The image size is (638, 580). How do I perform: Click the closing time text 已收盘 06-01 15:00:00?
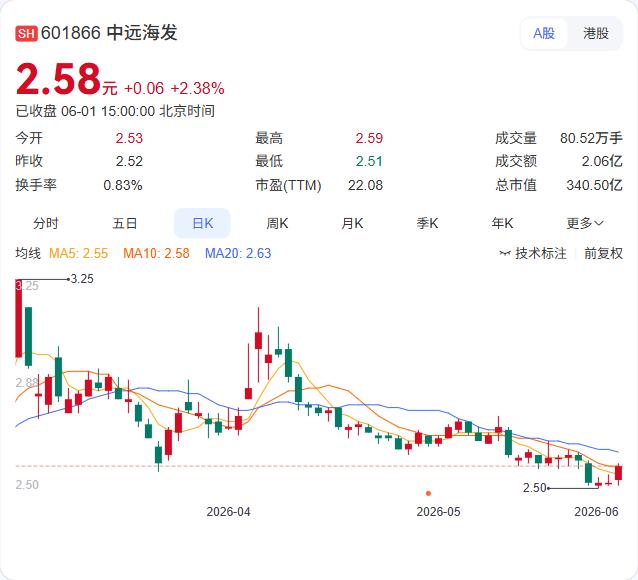85,111
